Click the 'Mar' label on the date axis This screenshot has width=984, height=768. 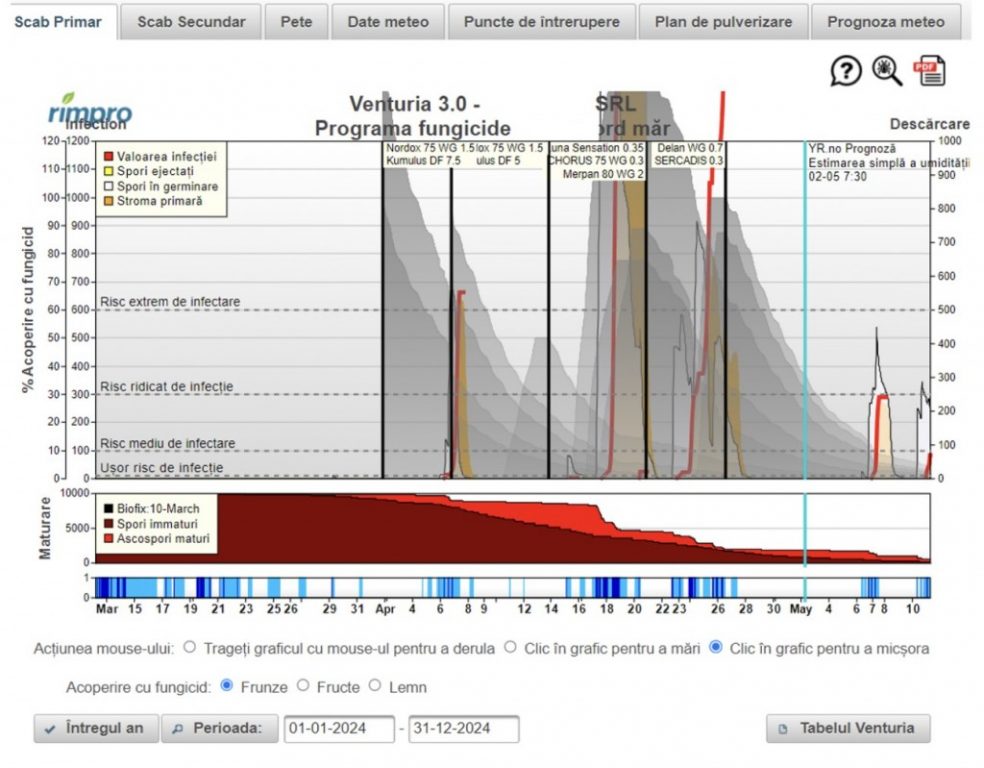[107, 609]
